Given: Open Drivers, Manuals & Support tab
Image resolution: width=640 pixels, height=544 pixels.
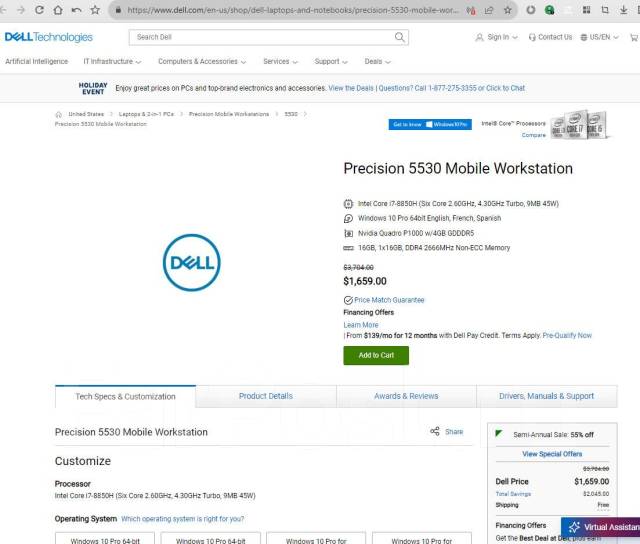Looking at the screenshot, I should (x=547, y=396).
